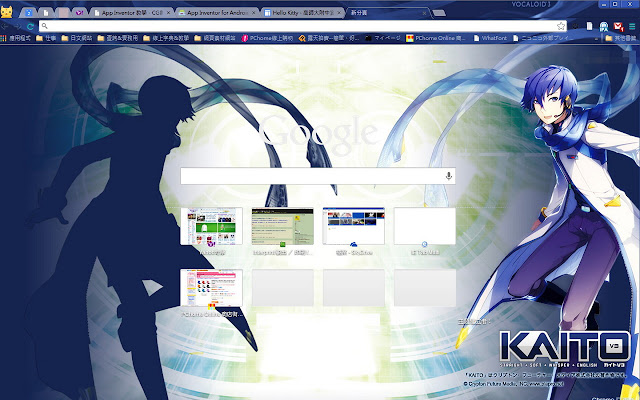Viewport: 640px width, 400px height.
Task: Close the App Inventor 教學 tab
Action: 168,13
